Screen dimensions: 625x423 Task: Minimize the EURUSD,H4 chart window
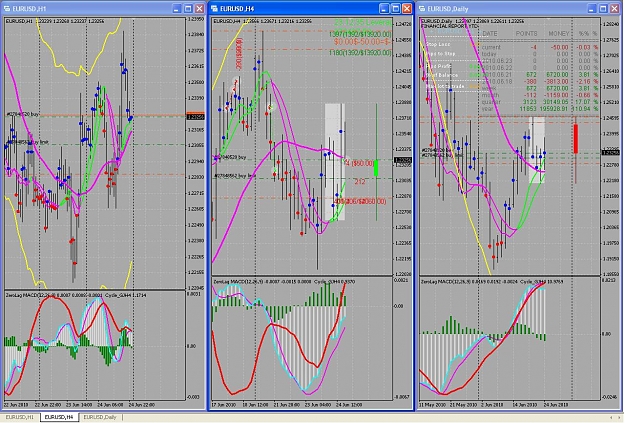[x=384, y=8]
